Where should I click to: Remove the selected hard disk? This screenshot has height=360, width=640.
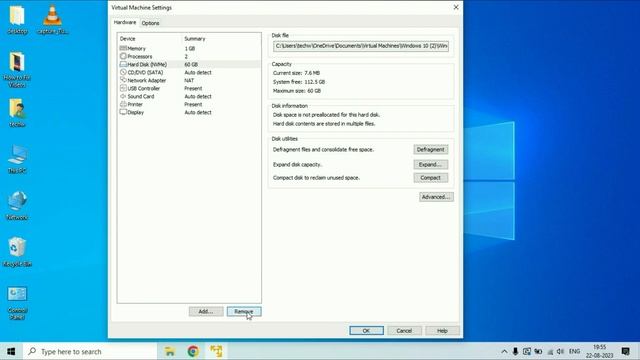click(x=244, y=311)
